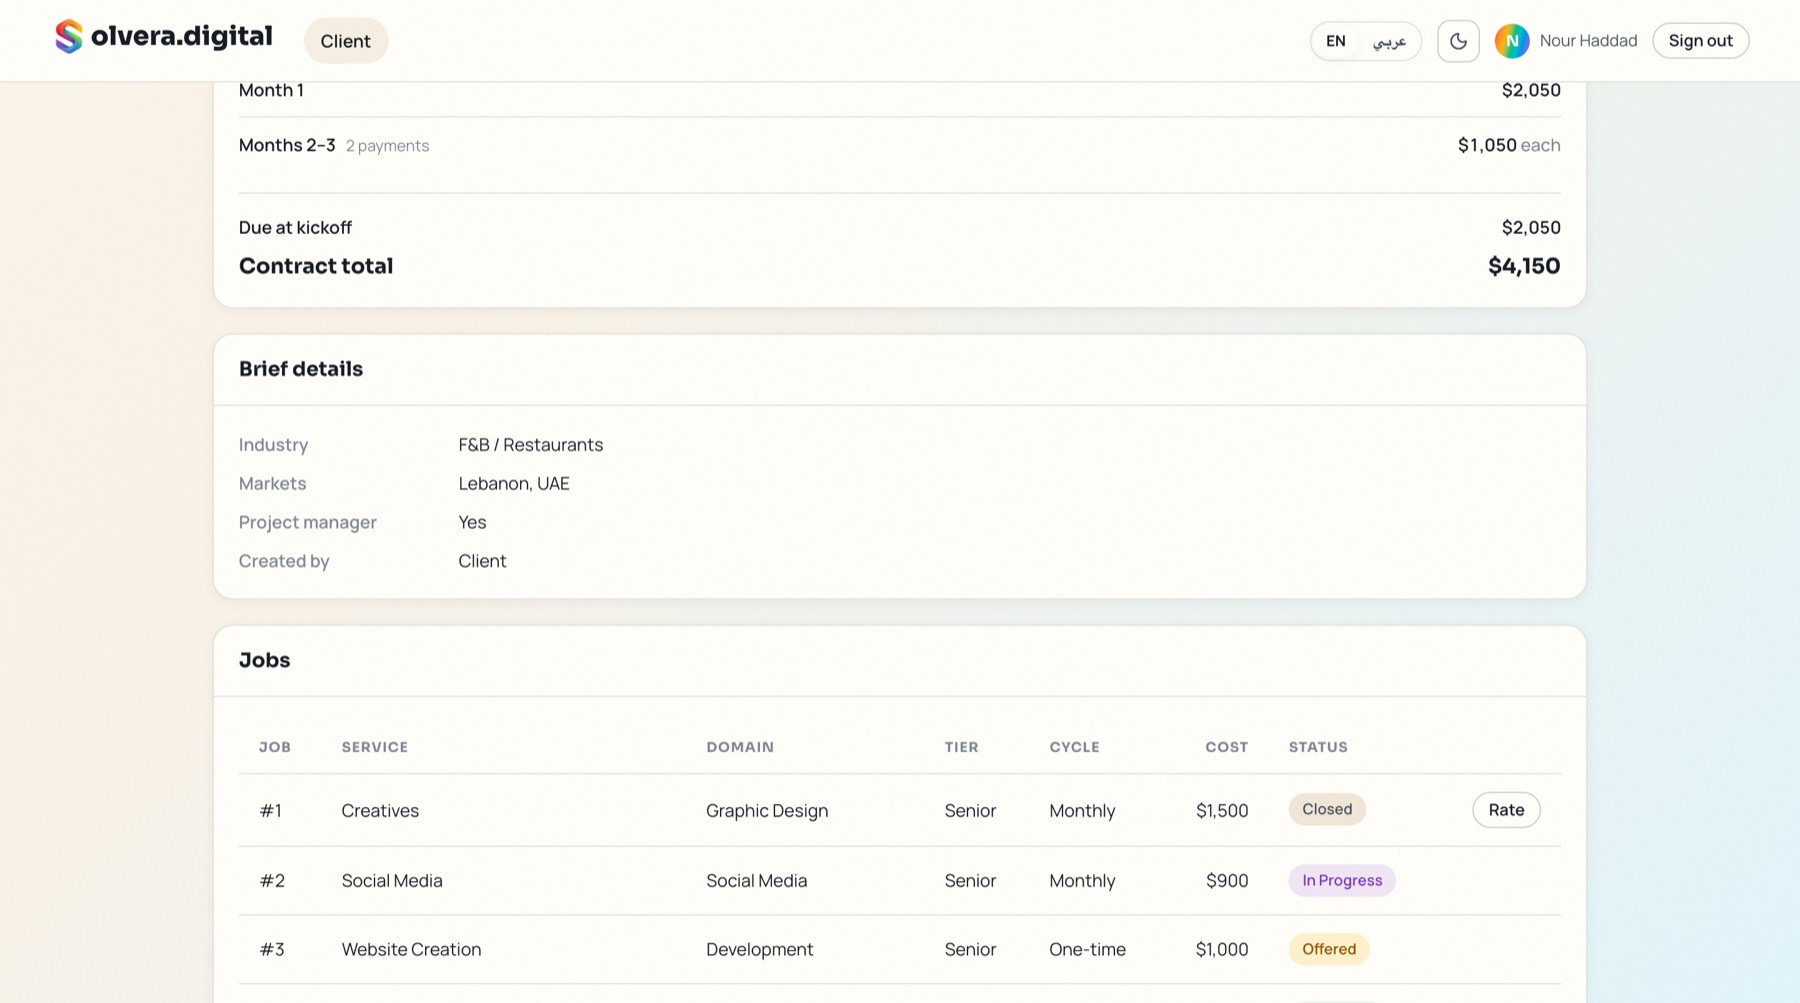
Task: Click the Graphic Design domain cell
Action: tap(767, 811)
